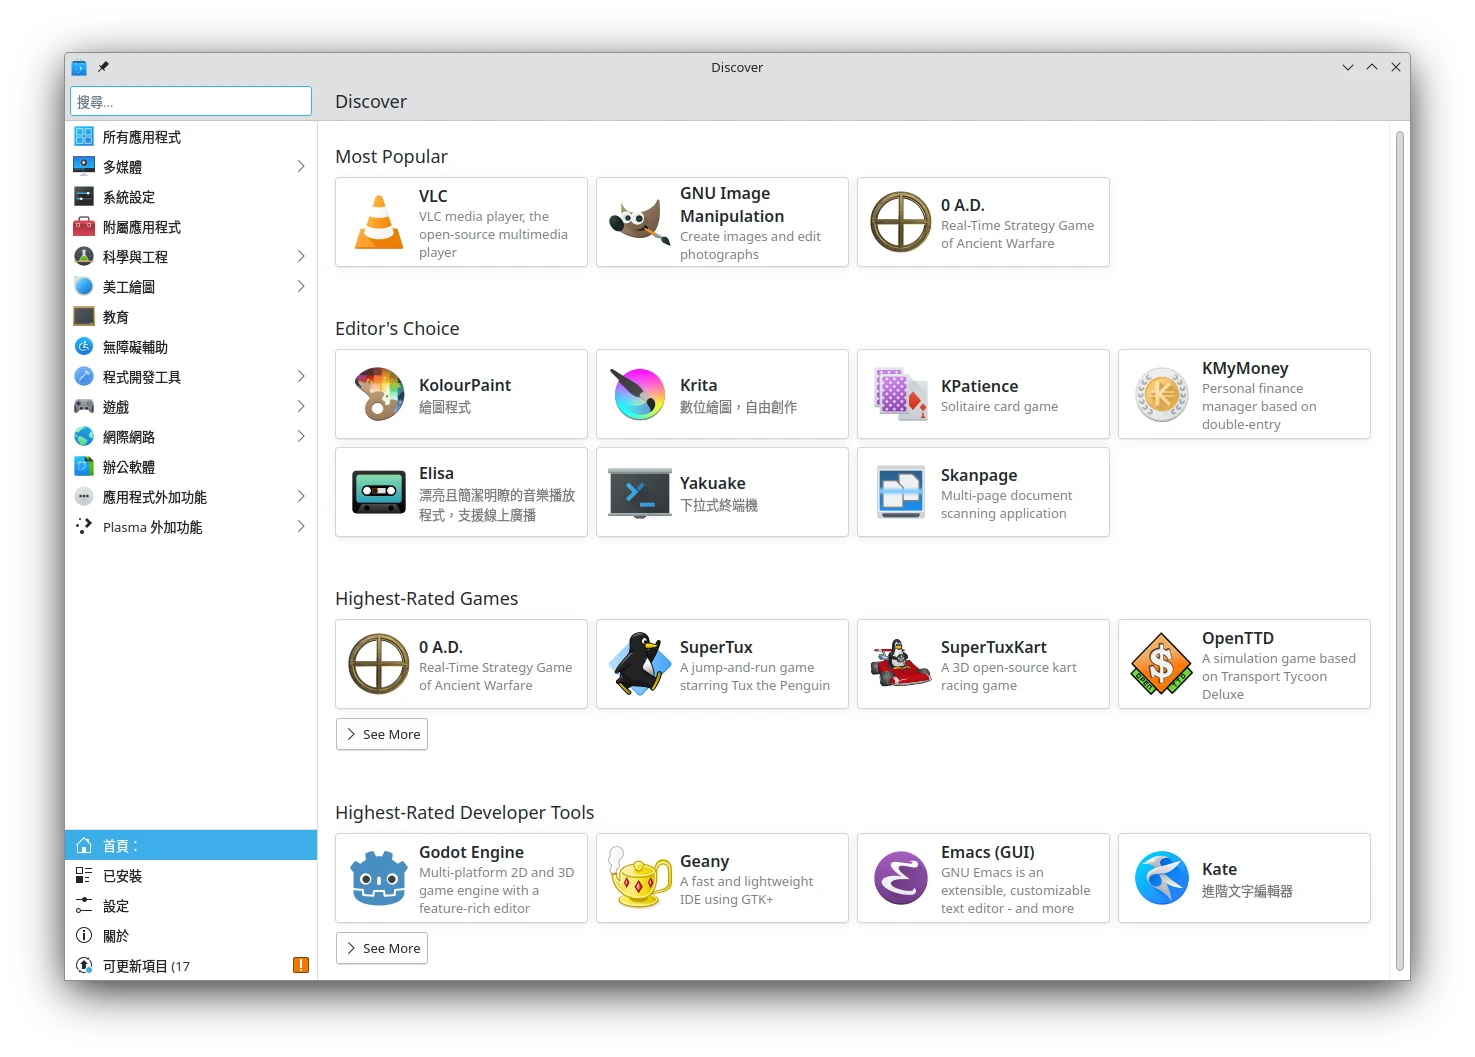Click the Yakuake terminal icon
The width and height of the screenshot is (1475, 1057).
tap(640, 492)
